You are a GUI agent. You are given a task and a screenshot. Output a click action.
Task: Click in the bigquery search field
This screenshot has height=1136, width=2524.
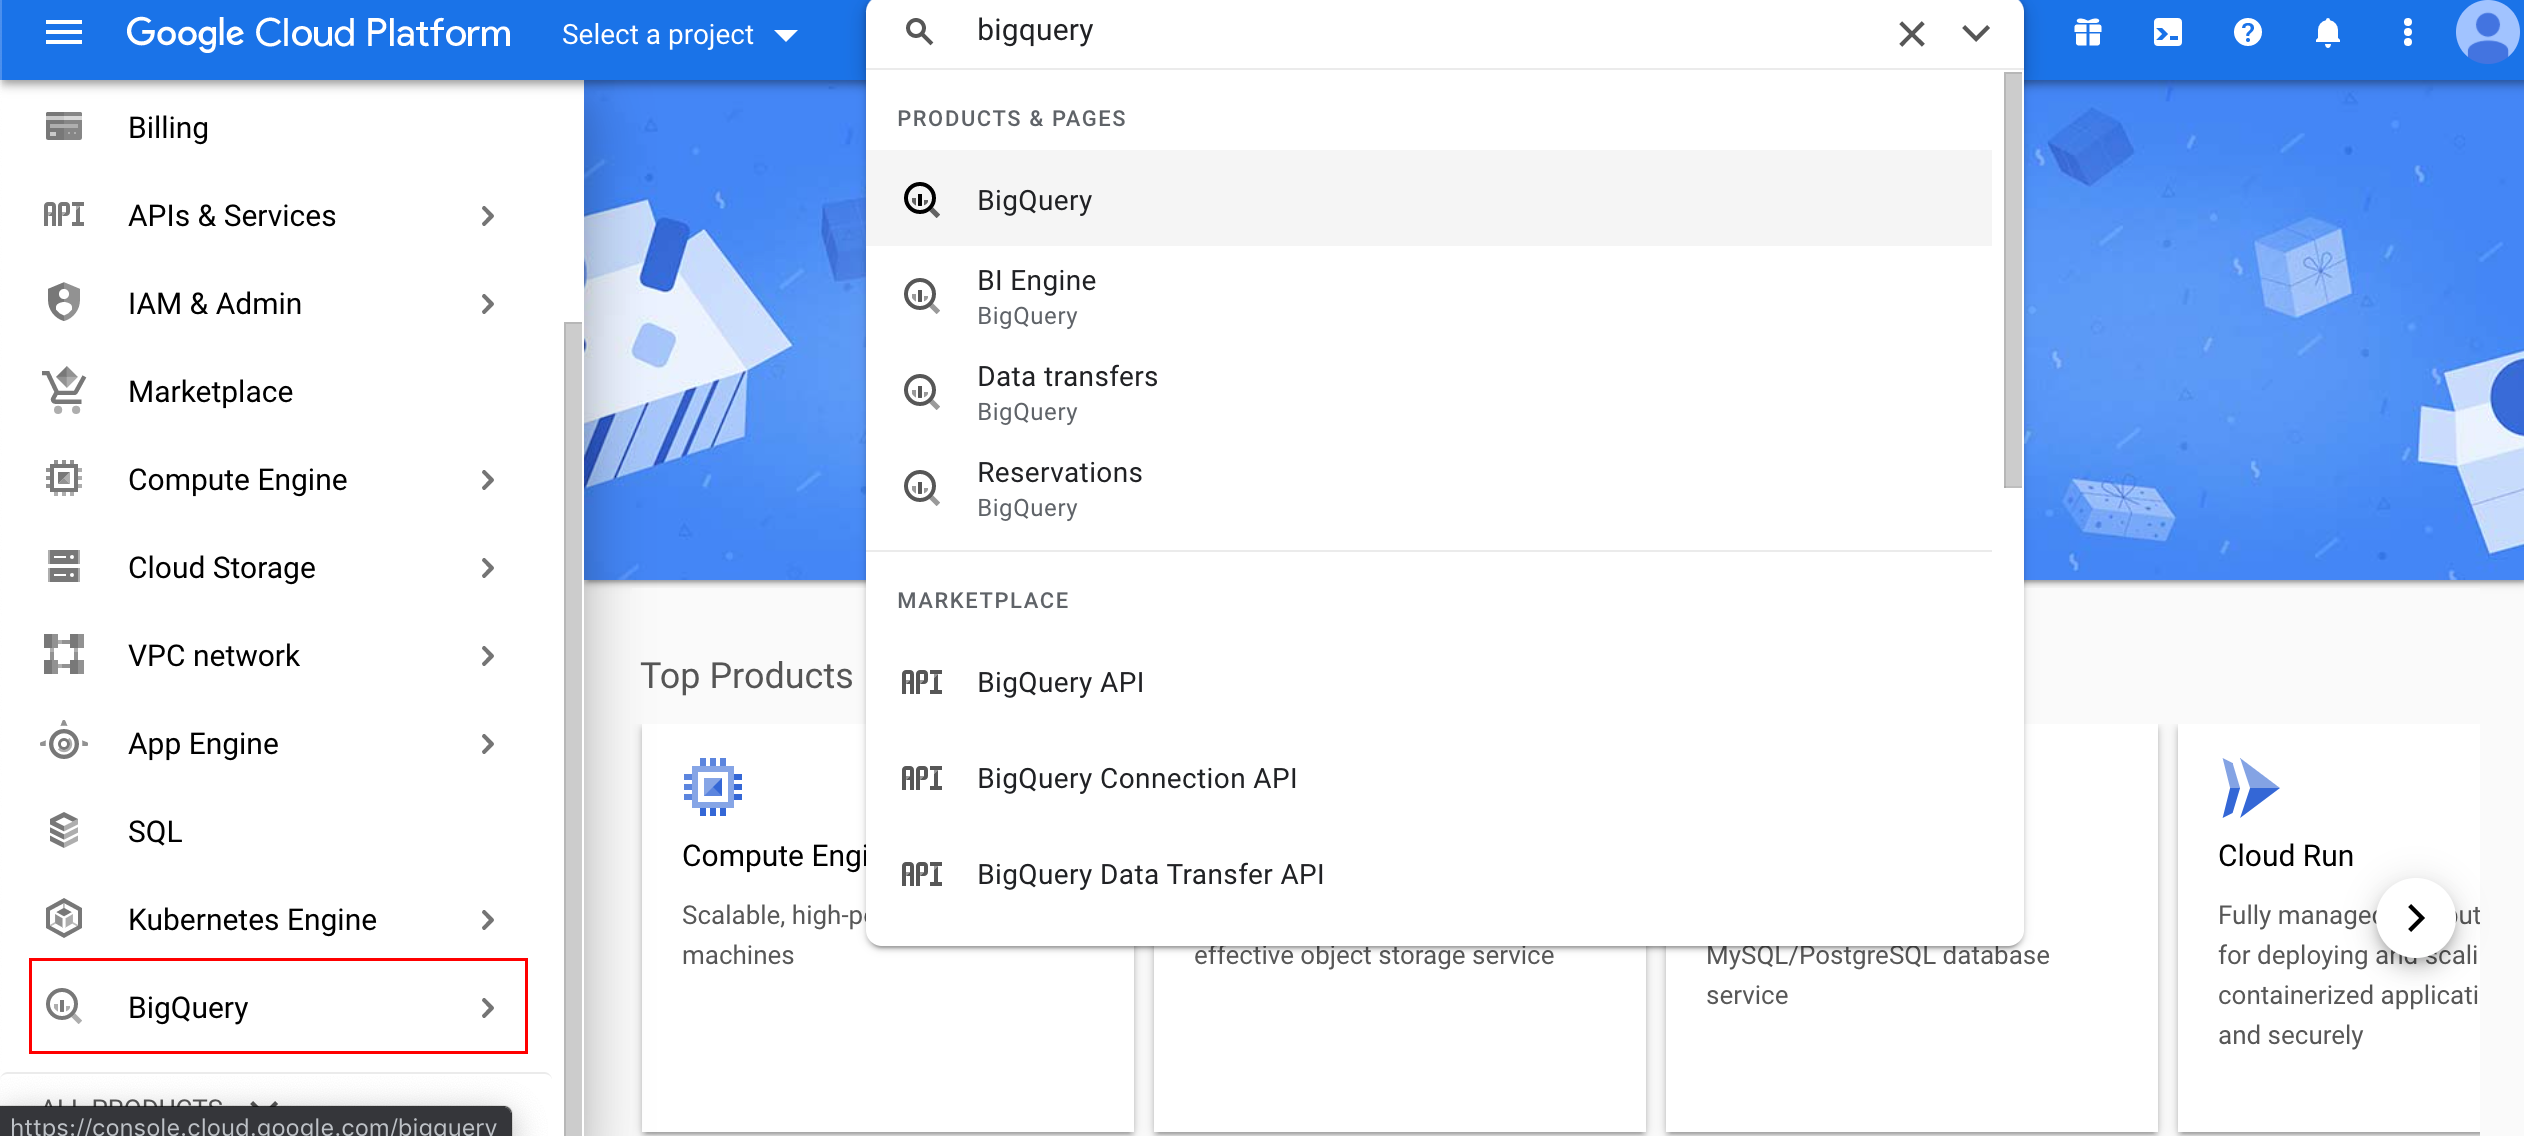1420,31
